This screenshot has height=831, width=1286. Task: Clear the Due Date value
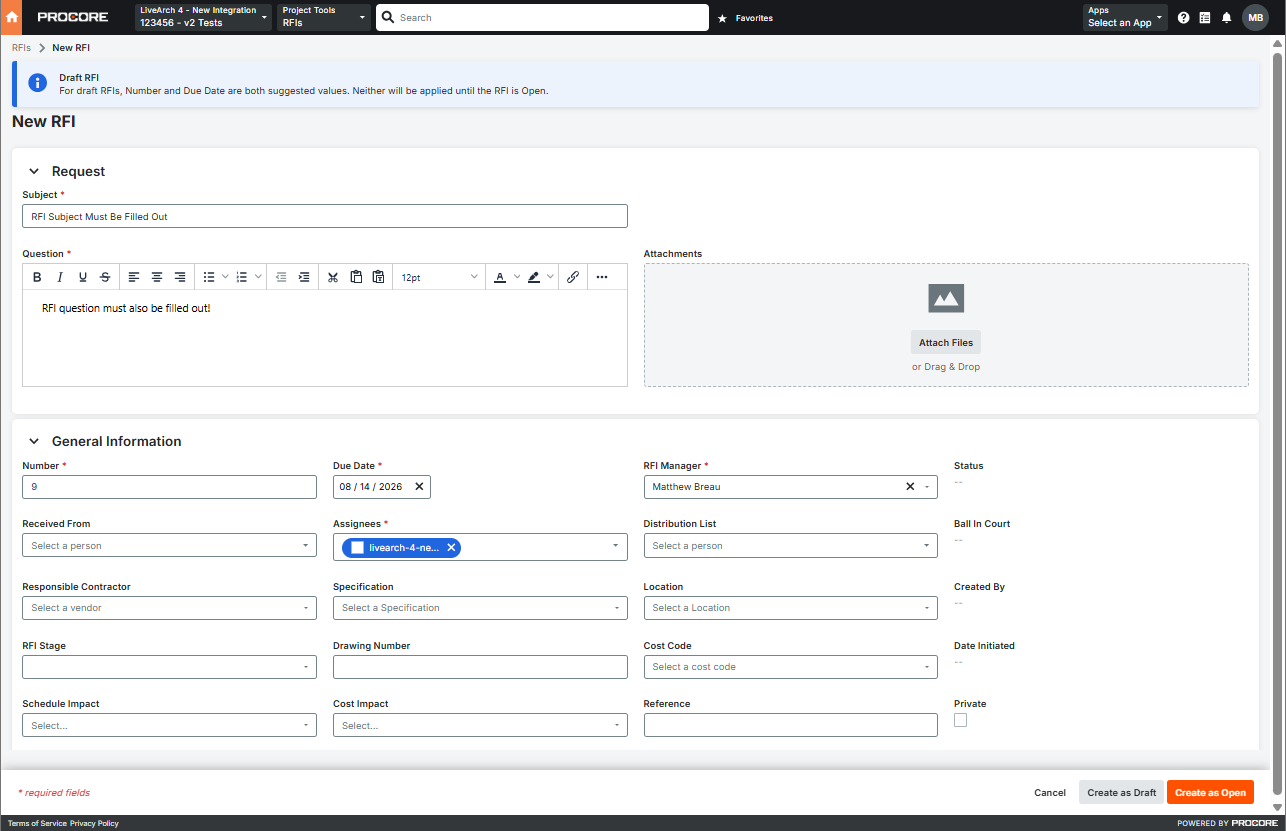click(419, 487)
